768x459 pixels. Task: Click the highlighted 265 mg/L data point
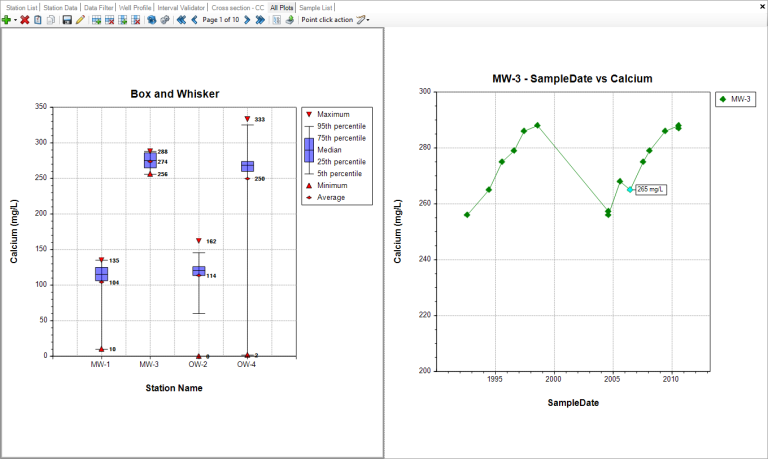[x=630, y=189]
